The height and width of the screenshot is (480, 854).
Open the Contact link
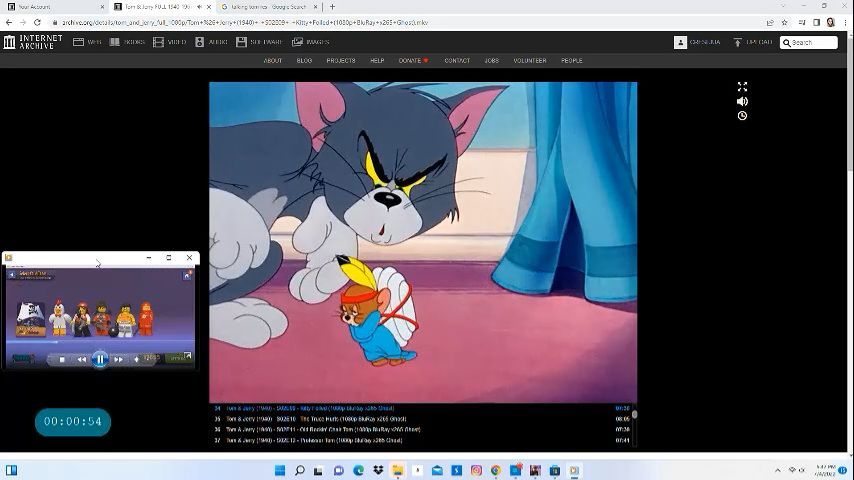tap(457, 60)
